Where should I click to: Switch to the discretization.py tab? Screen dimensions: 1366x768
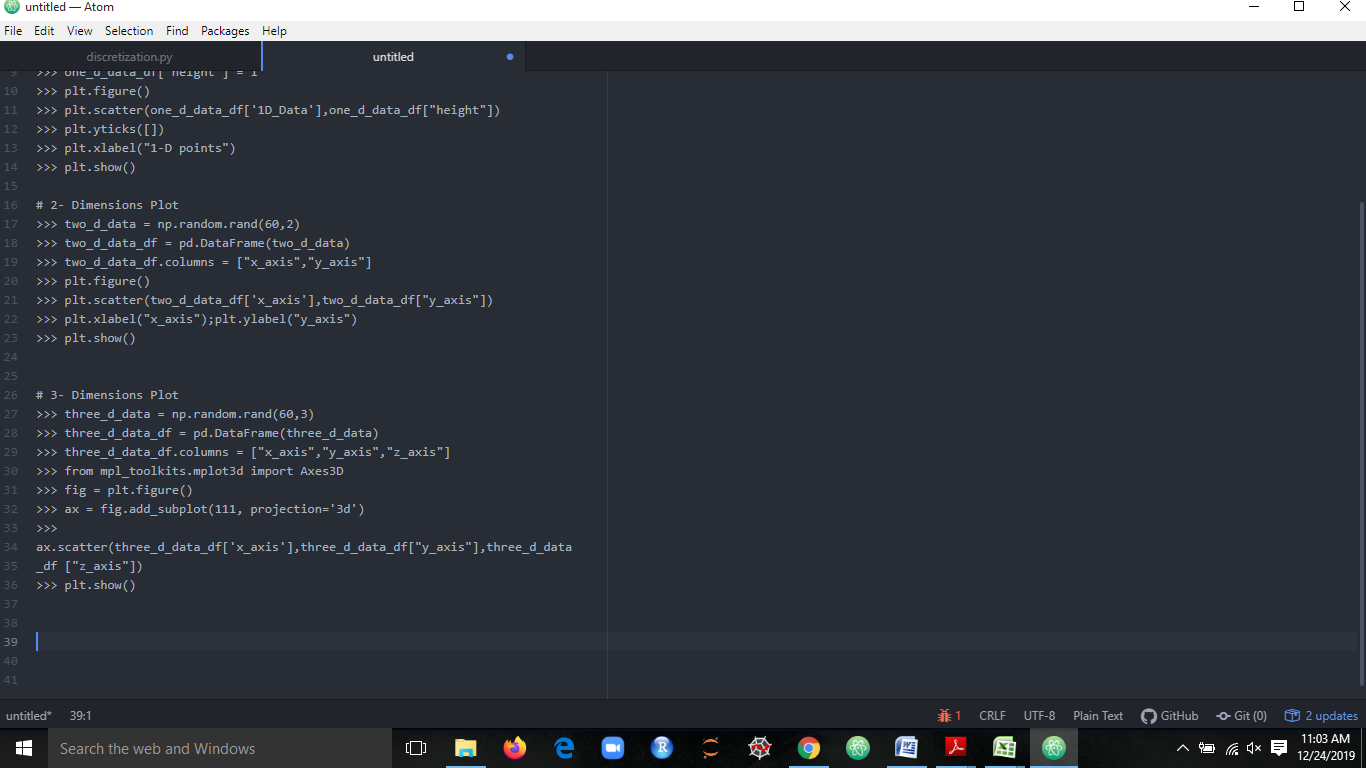point(129,57)
